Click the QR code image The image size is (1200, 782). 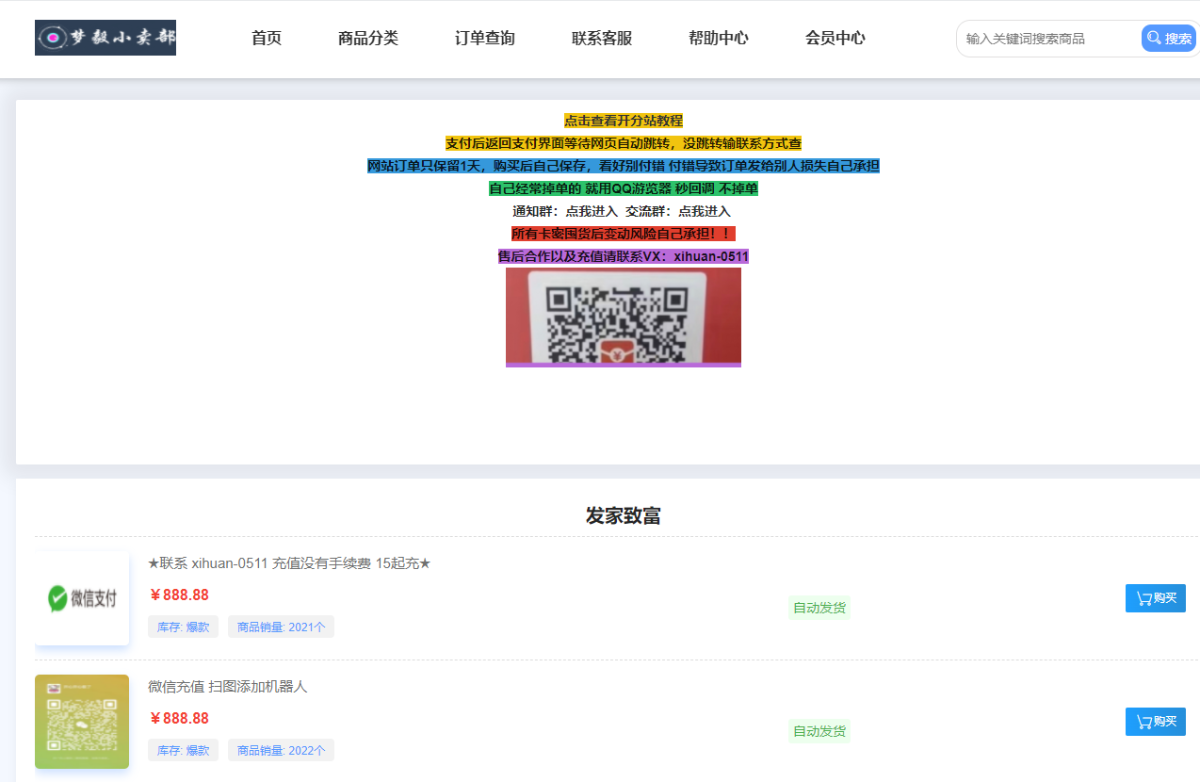(623, 316)
